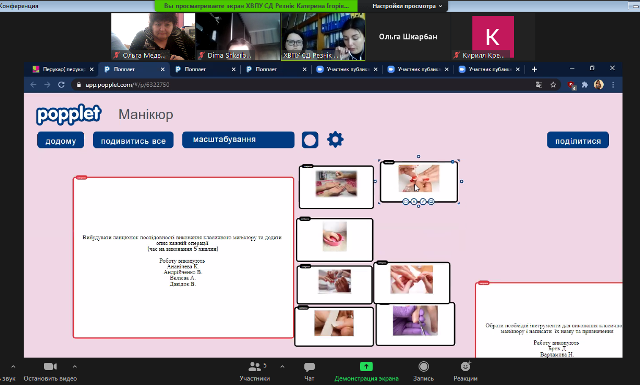Click подивитись все button
The height and width of the screenshot is (385, 640).
[x=133, y=140]
